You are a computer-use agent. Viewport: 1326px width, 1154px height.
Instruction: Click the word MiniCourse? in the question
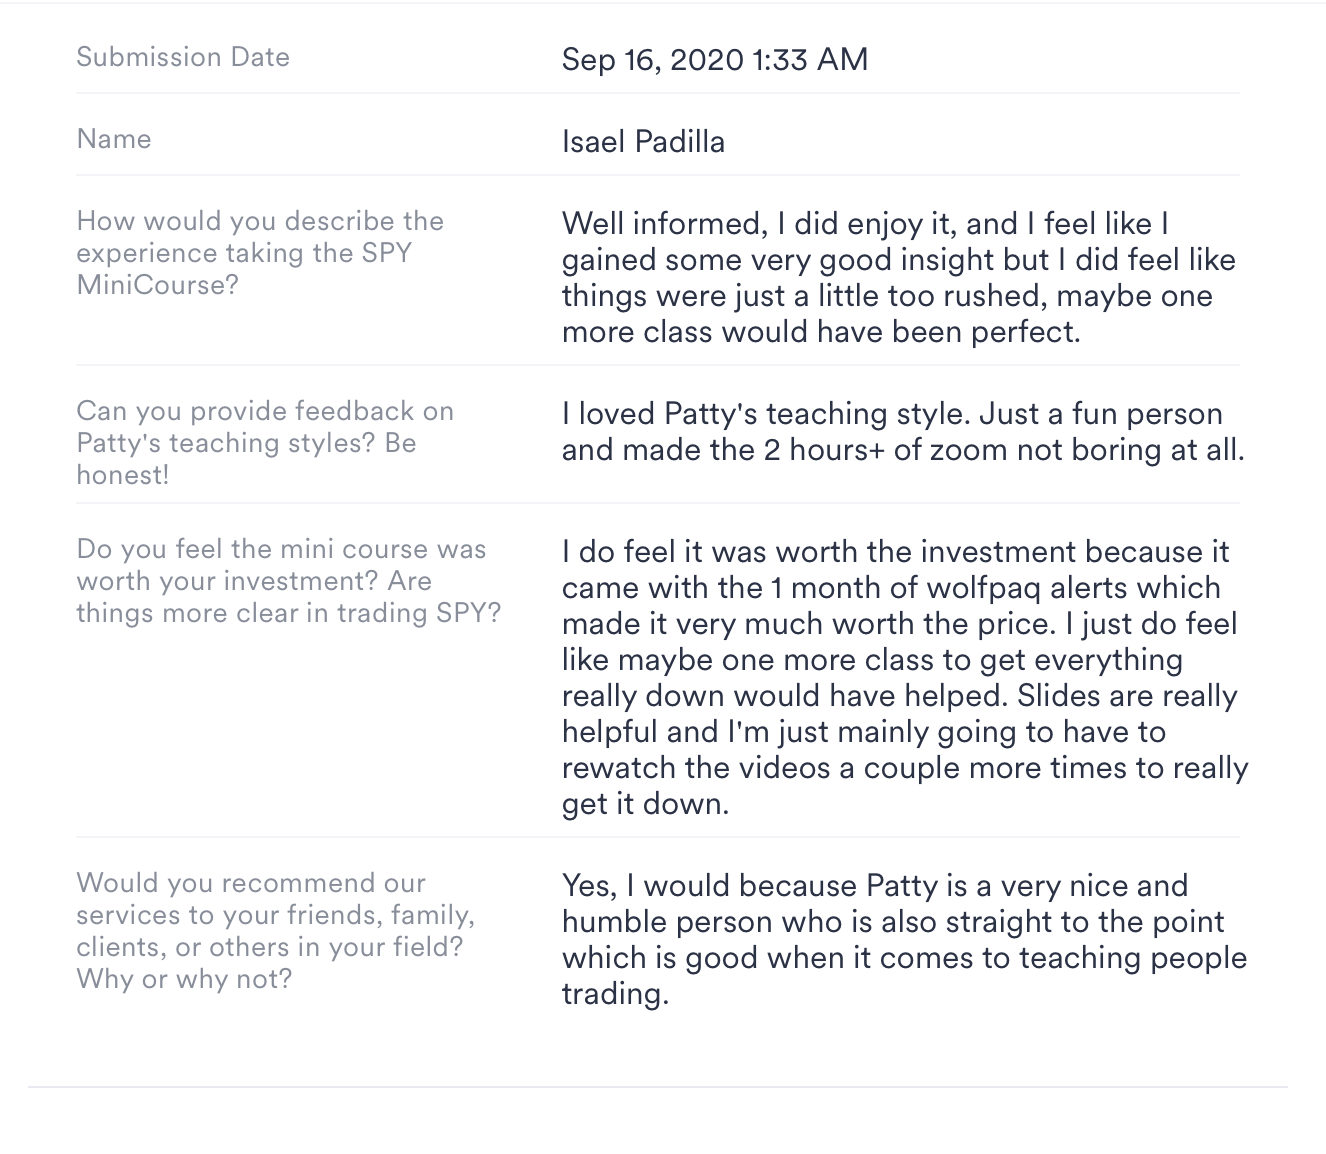click(158, 285)
